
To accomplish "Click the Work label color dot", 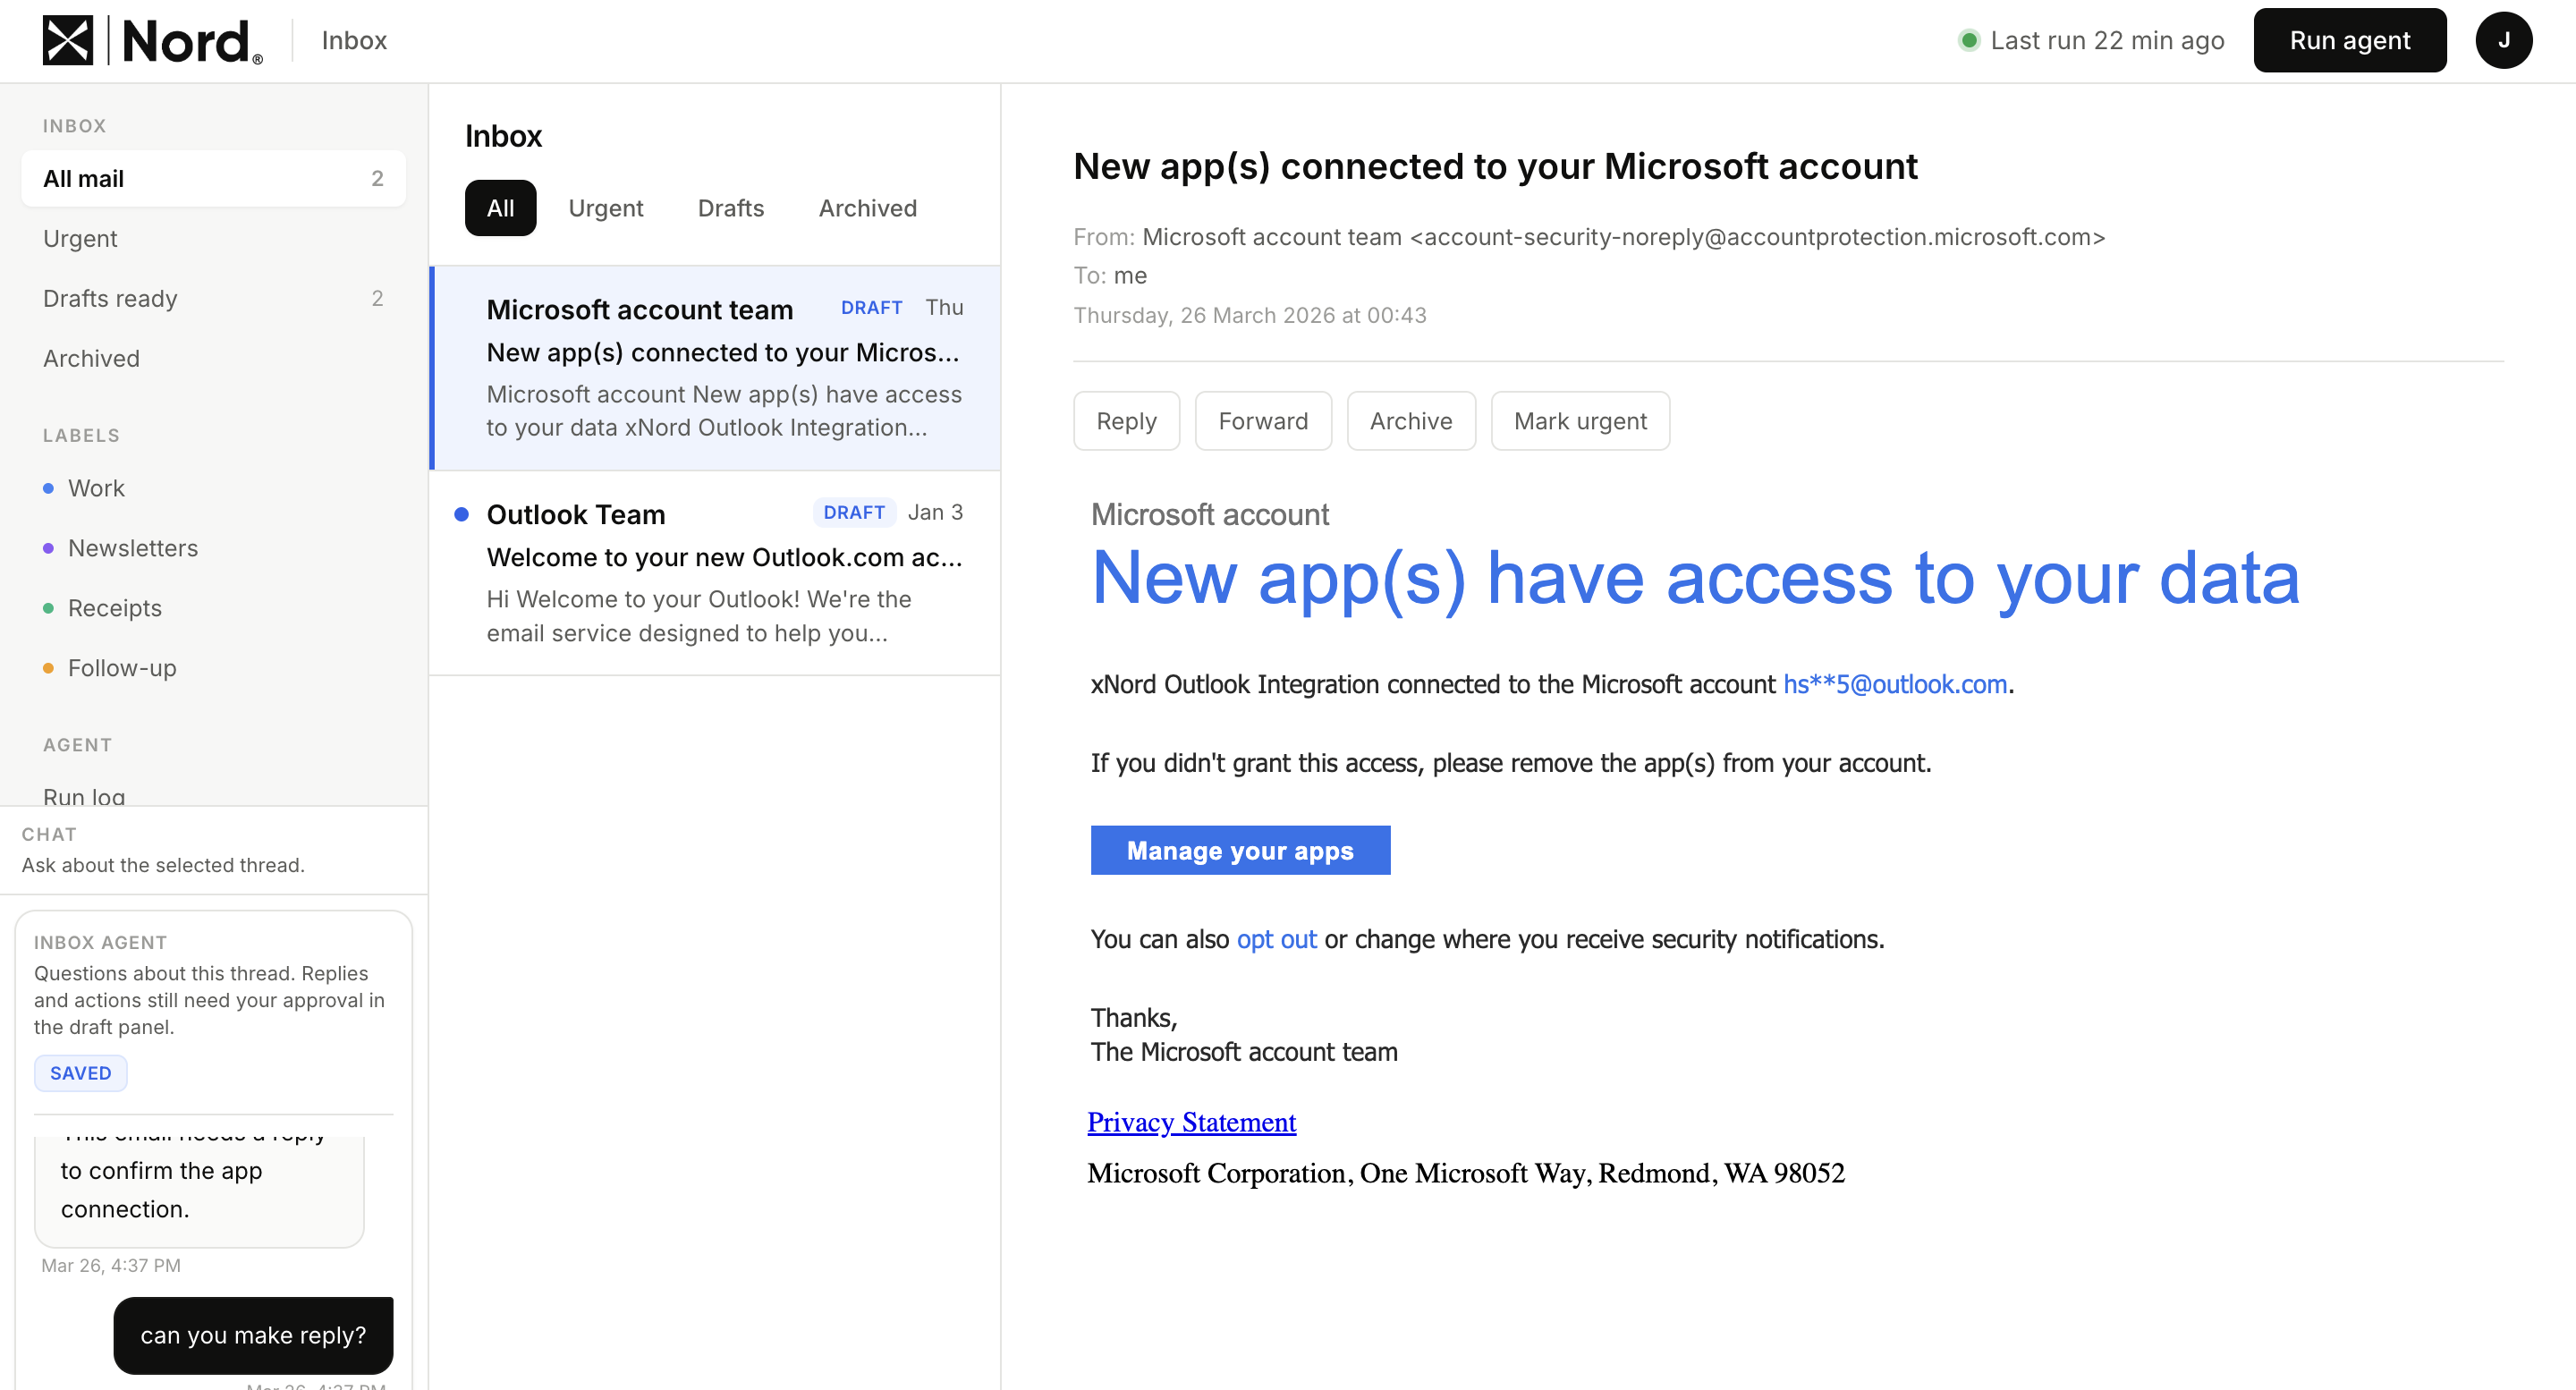I will point(48,488).
